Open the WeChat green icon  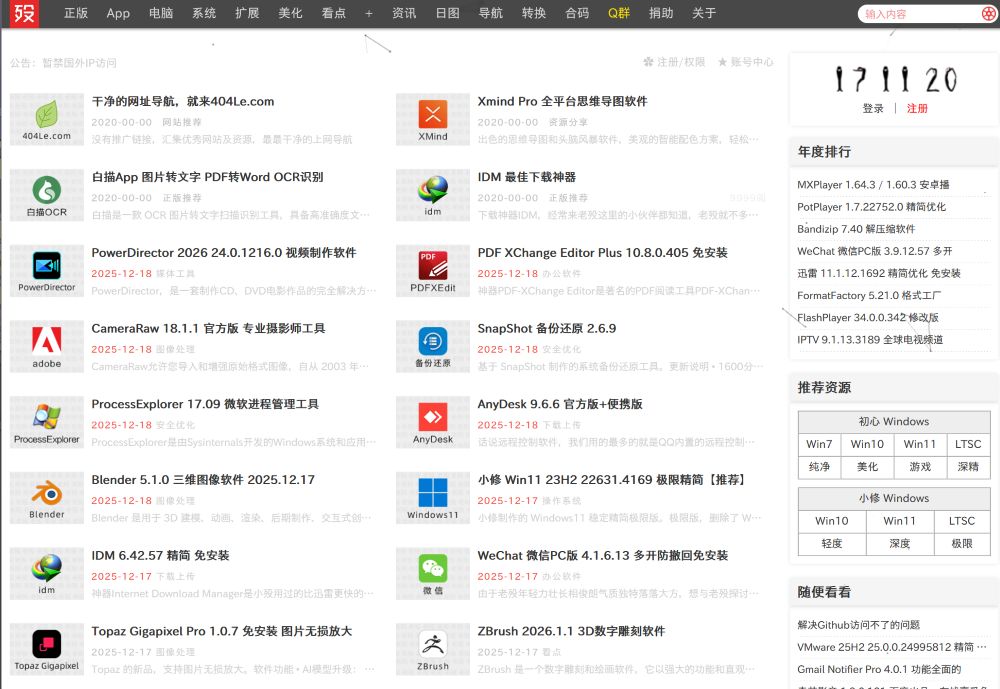point(433,572)
